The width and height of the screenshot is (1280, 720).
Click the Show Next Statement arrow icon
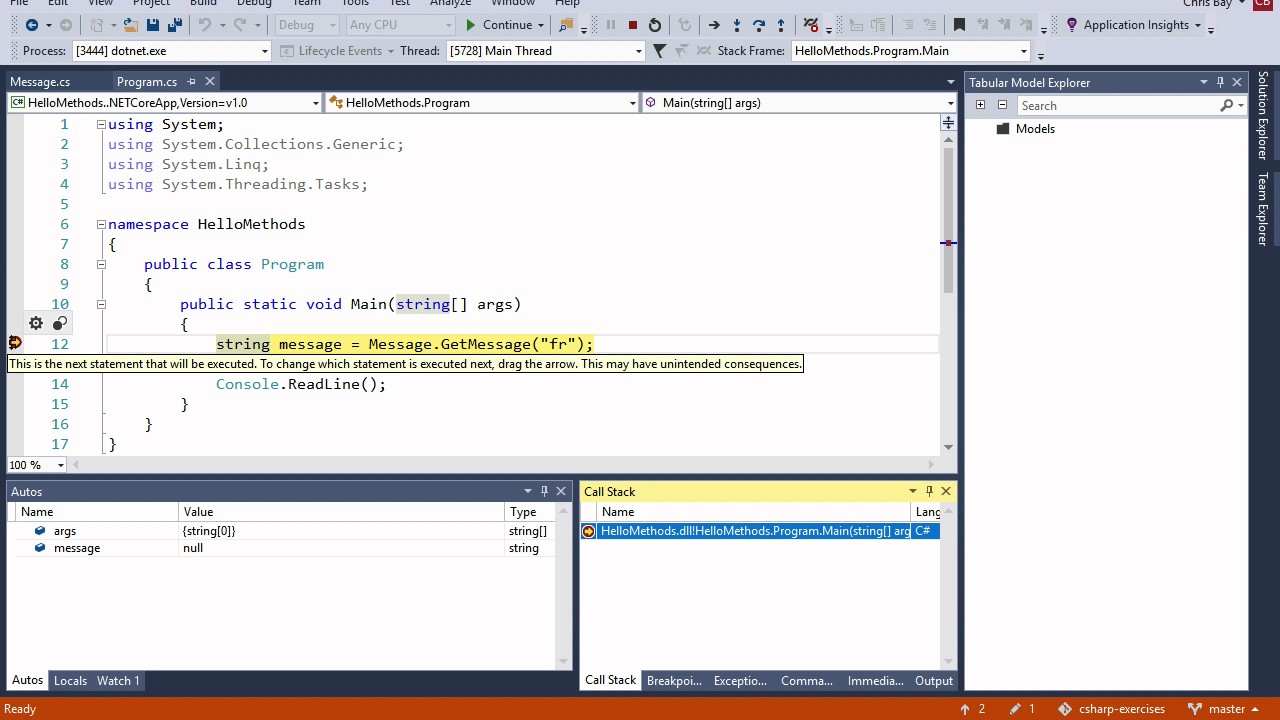714,25
